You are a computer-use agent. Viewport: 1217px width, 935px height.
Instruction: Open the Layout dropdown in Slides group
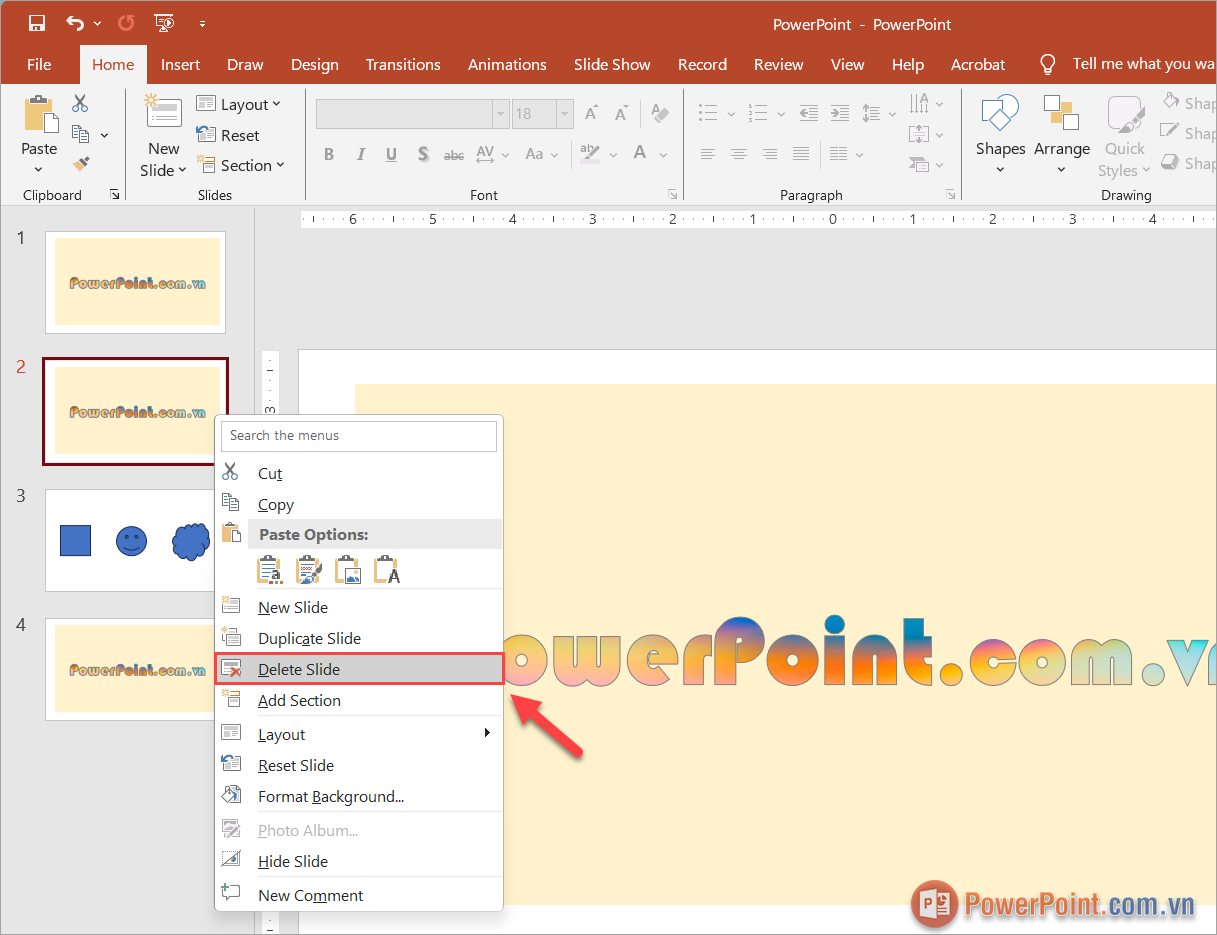tap(239, 104)
